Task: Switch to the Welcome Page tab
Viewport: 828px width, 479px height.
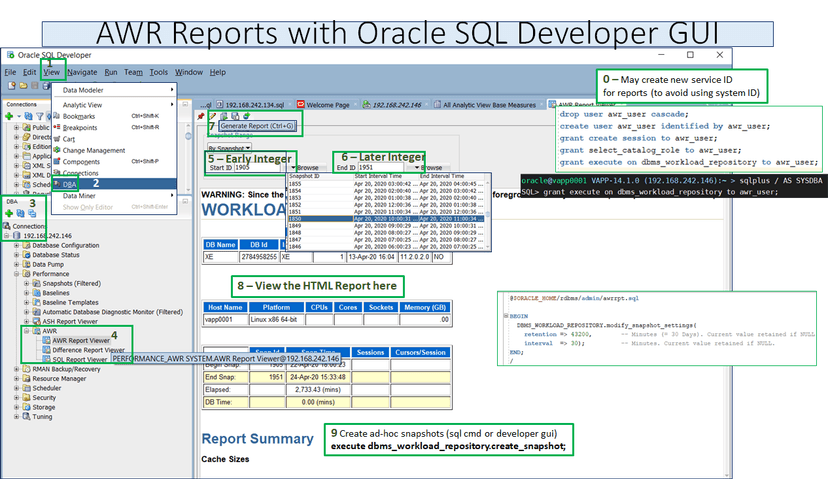Action: (x=325, y=103)
